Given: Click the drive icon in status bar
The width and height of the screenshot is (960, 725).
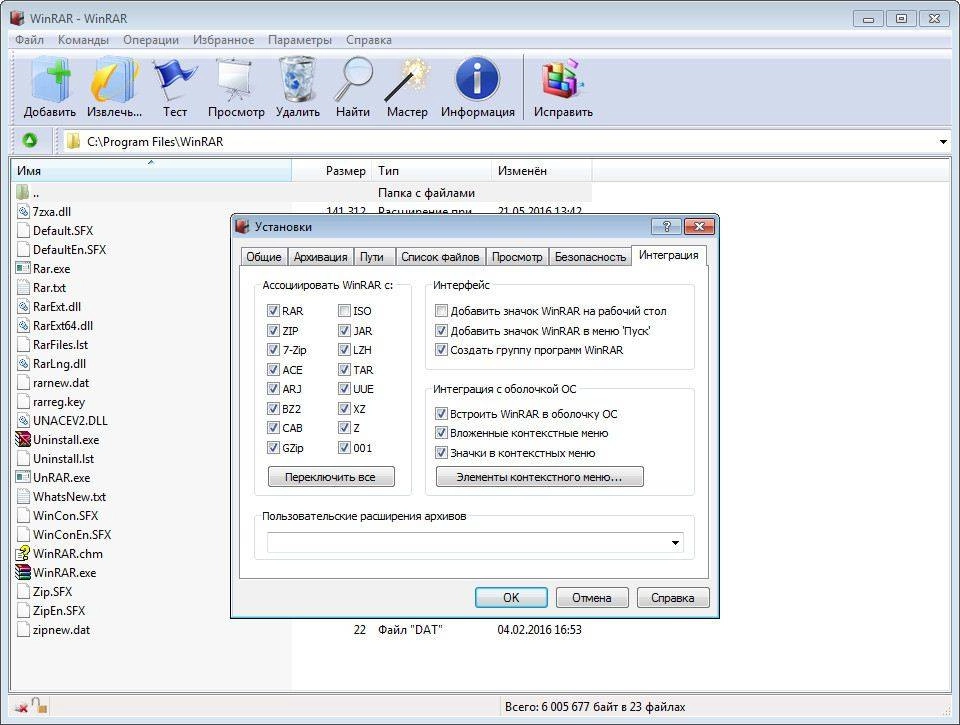Looking at the screenshot, I should (x=20, y=707).
